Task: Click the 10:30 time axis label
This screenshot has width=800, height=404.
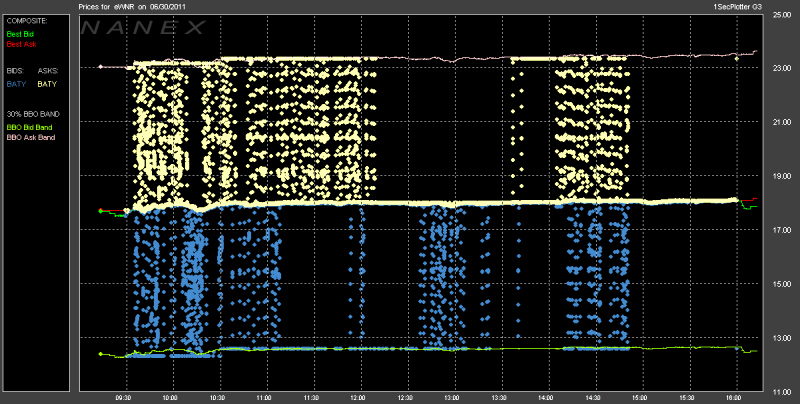Action: 218,397
